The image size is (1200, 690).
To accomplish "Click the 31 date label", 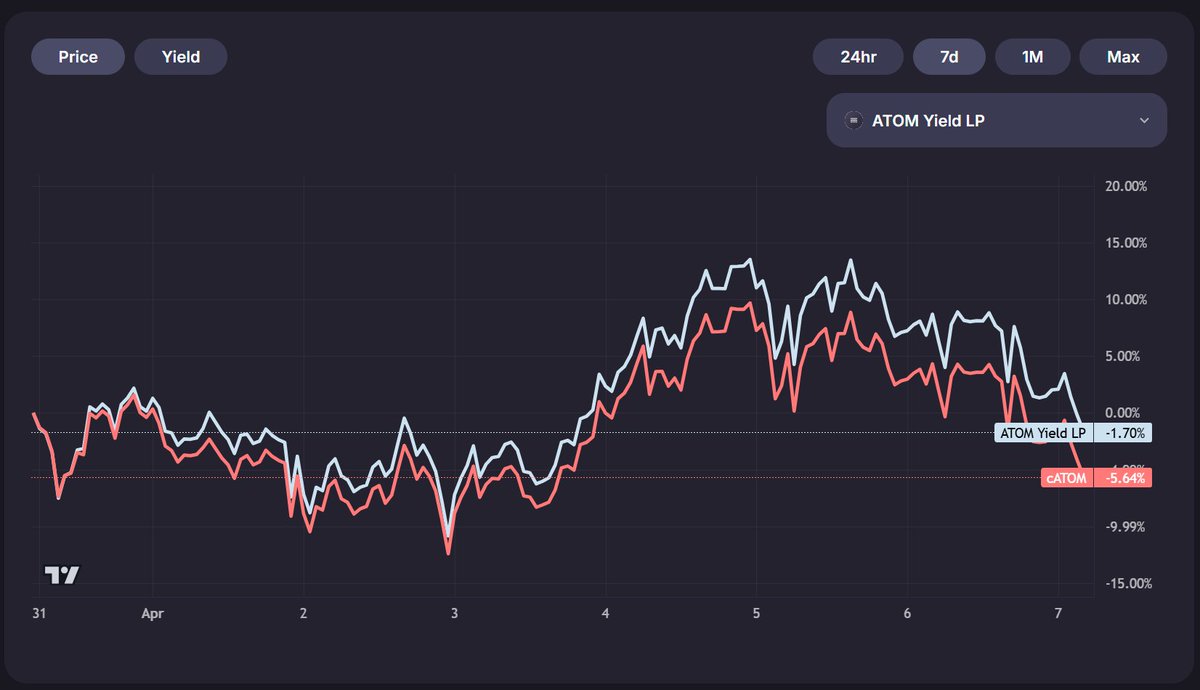I will click(38, 614).
